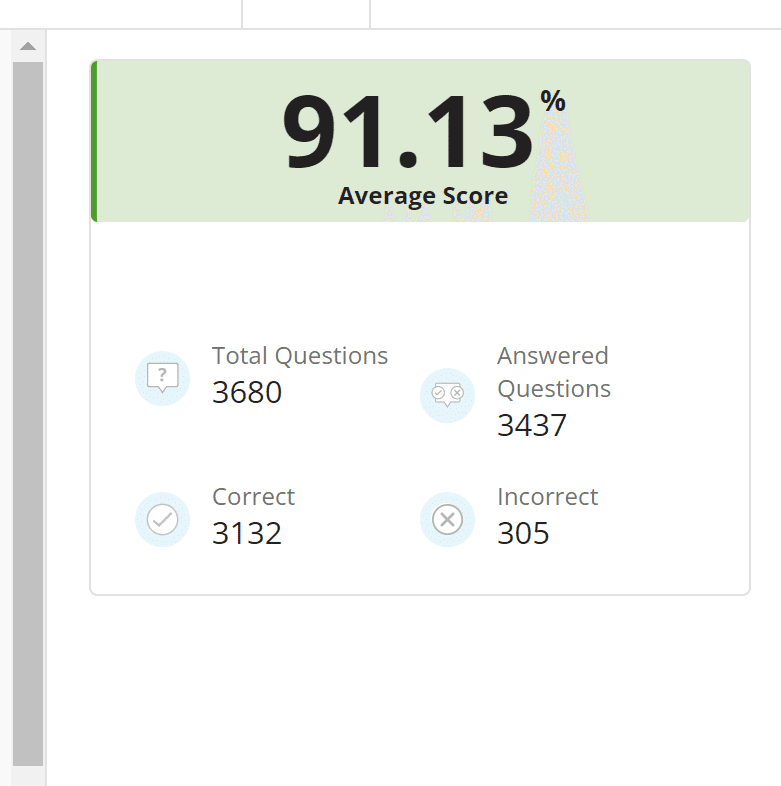Click the Incorrect label
Image resolution: width=781 pixels, height=786 pixels.
coord(547,497)
